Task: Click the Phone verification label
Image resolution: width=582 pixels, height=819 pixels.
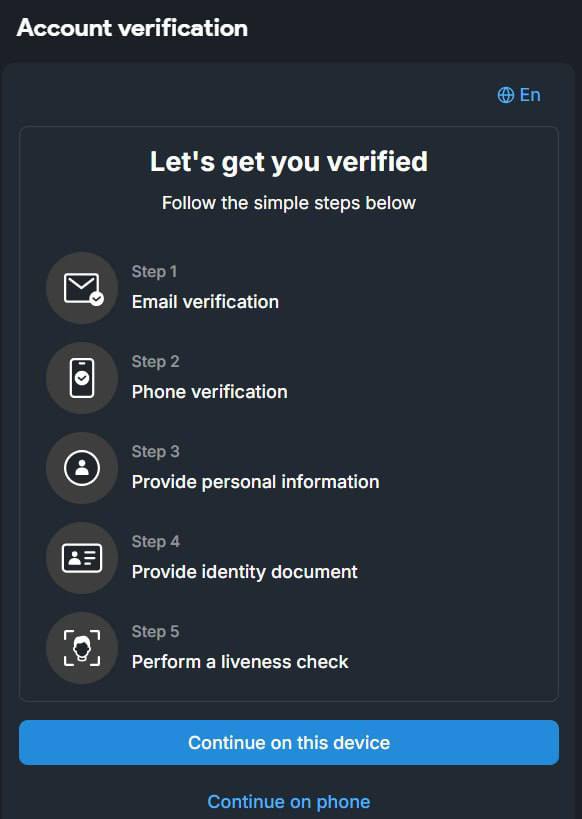Action: [x=209, y=392]
